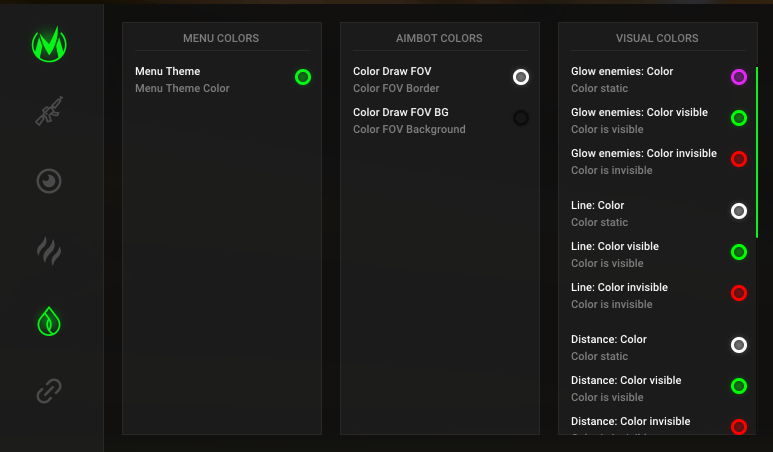773x452 pixels.
Task: Pick the Menu Theme color
Action: (303, 77)
